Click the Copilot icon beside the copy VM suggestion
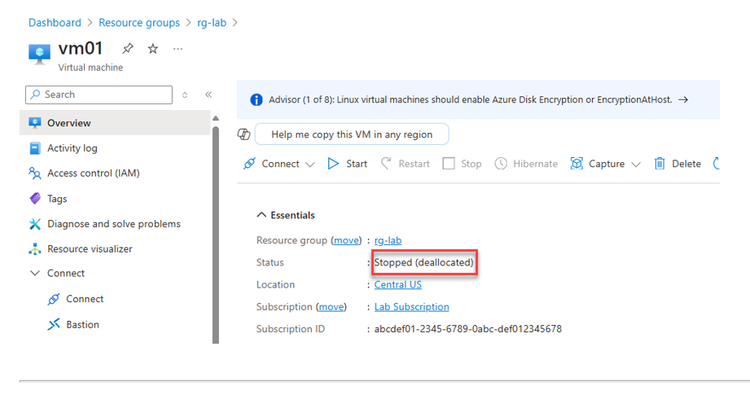750x404 pixels. [x=244, y=134]
